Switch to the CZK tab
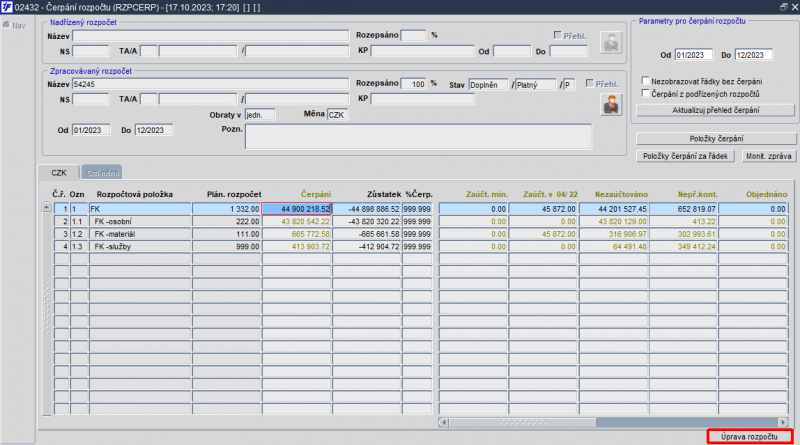The image size is (800, 445). click(59, 172)
